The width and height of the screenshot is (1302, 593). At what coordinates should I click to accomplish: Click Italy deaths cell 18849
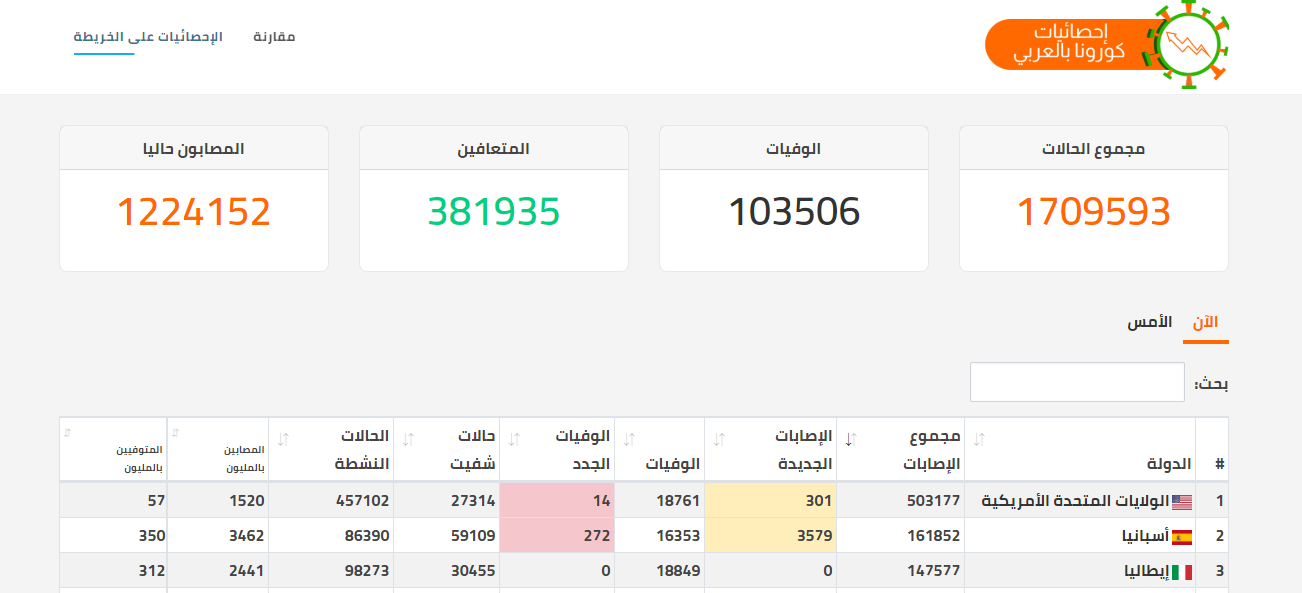point(660,570)
